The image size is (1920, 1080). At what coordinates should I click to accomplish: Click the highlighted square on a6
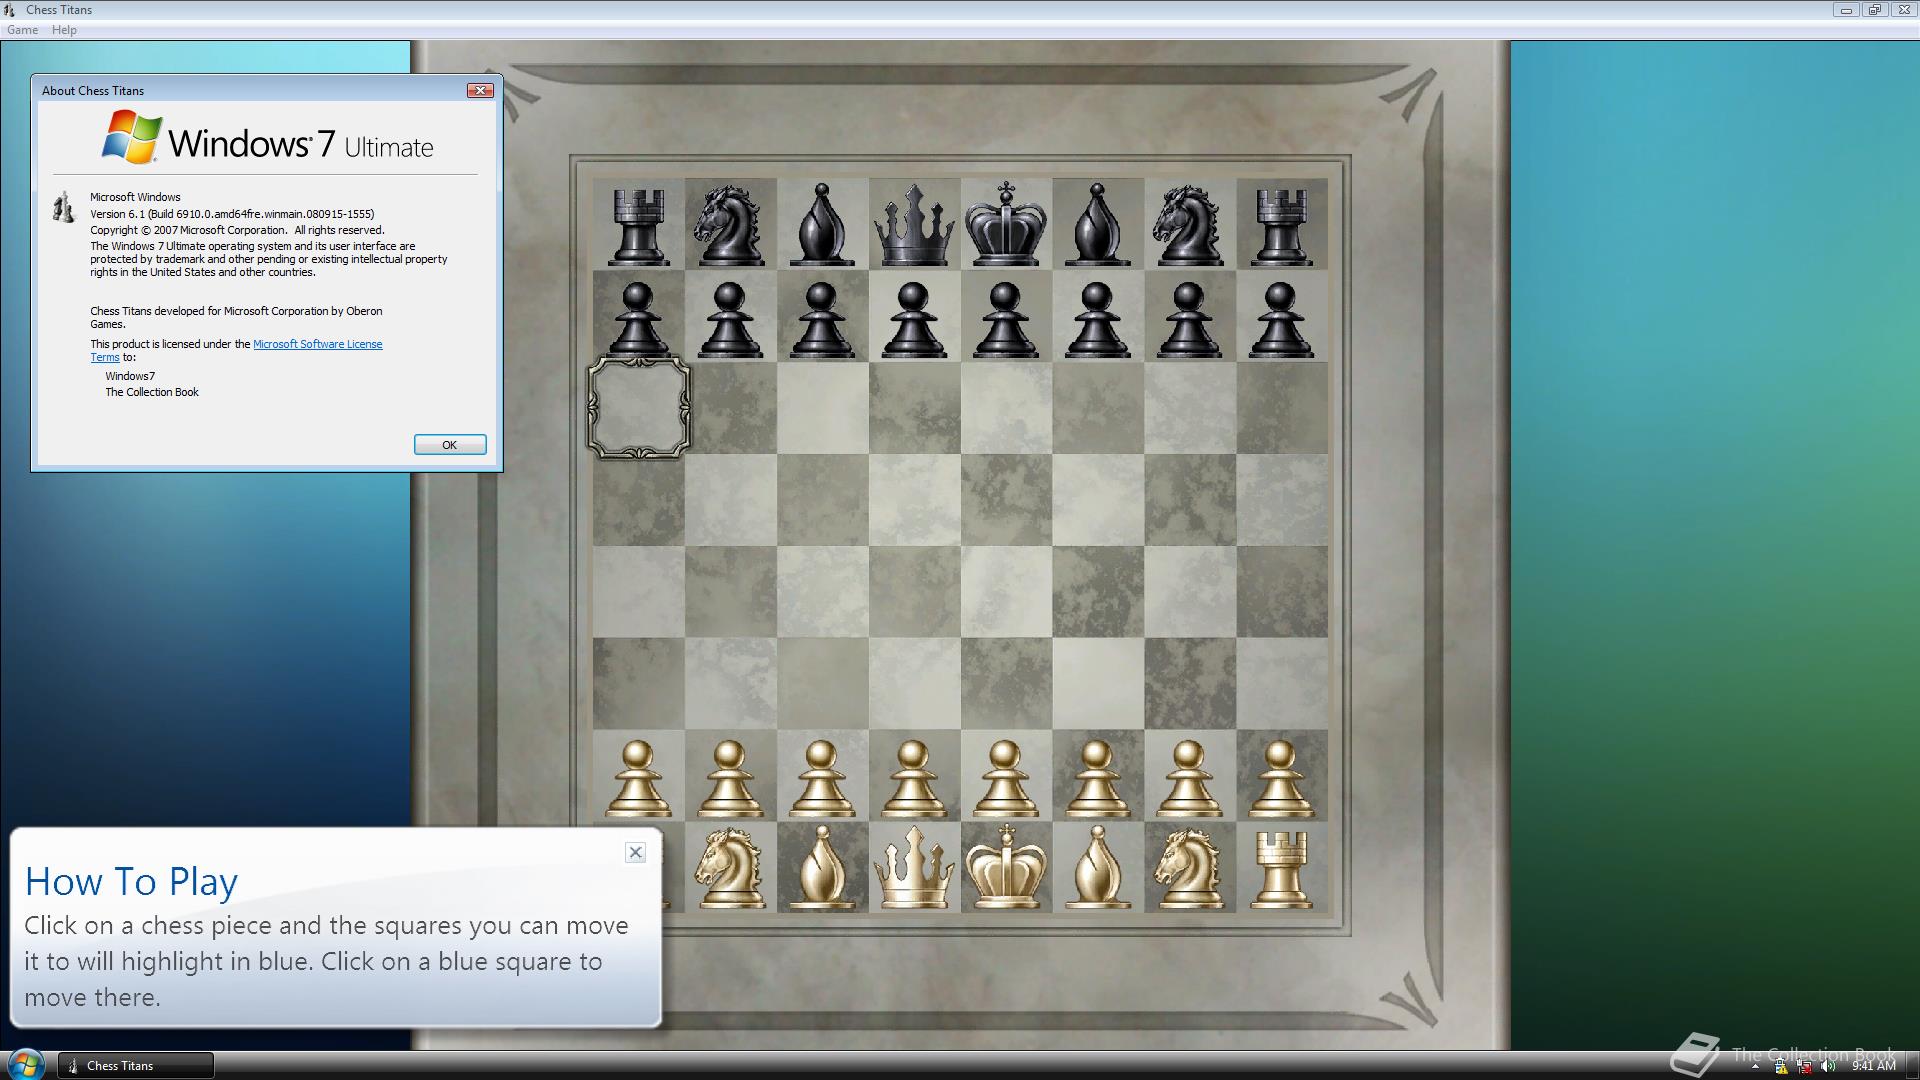coord(638,408)
